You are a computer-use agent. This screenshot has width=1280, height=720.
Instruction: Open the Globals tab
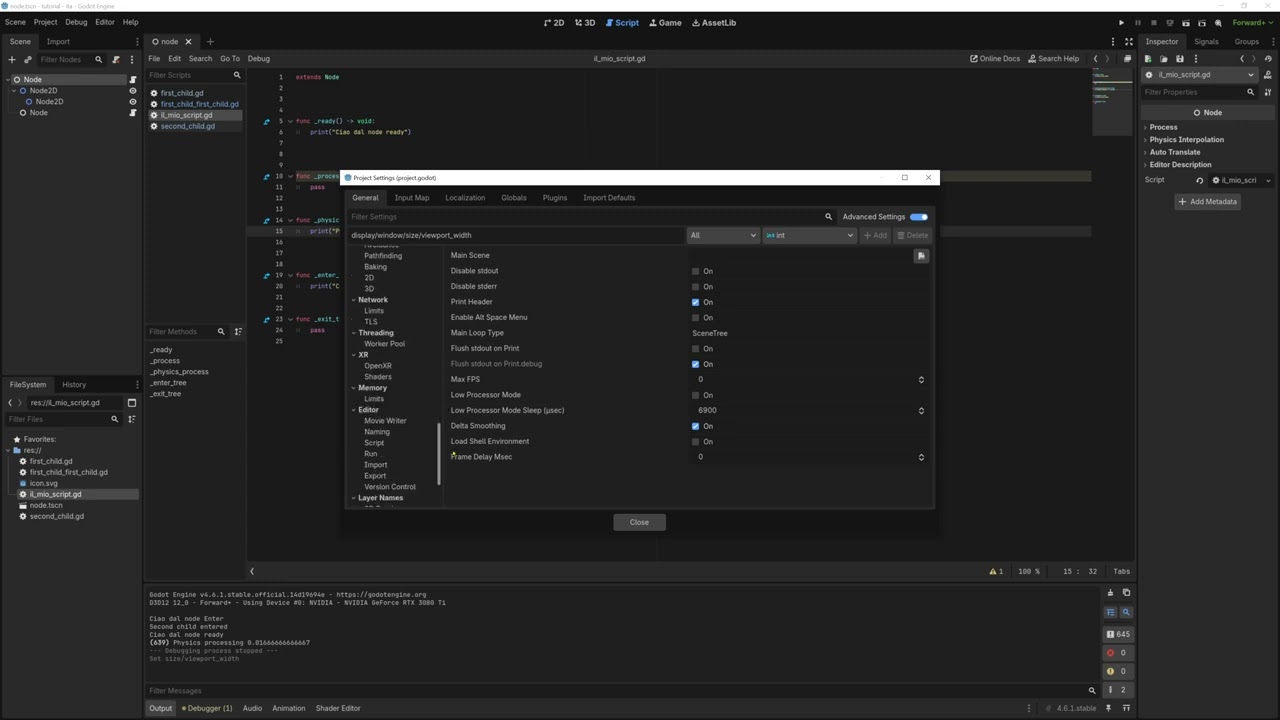click(x=514, y=198)
